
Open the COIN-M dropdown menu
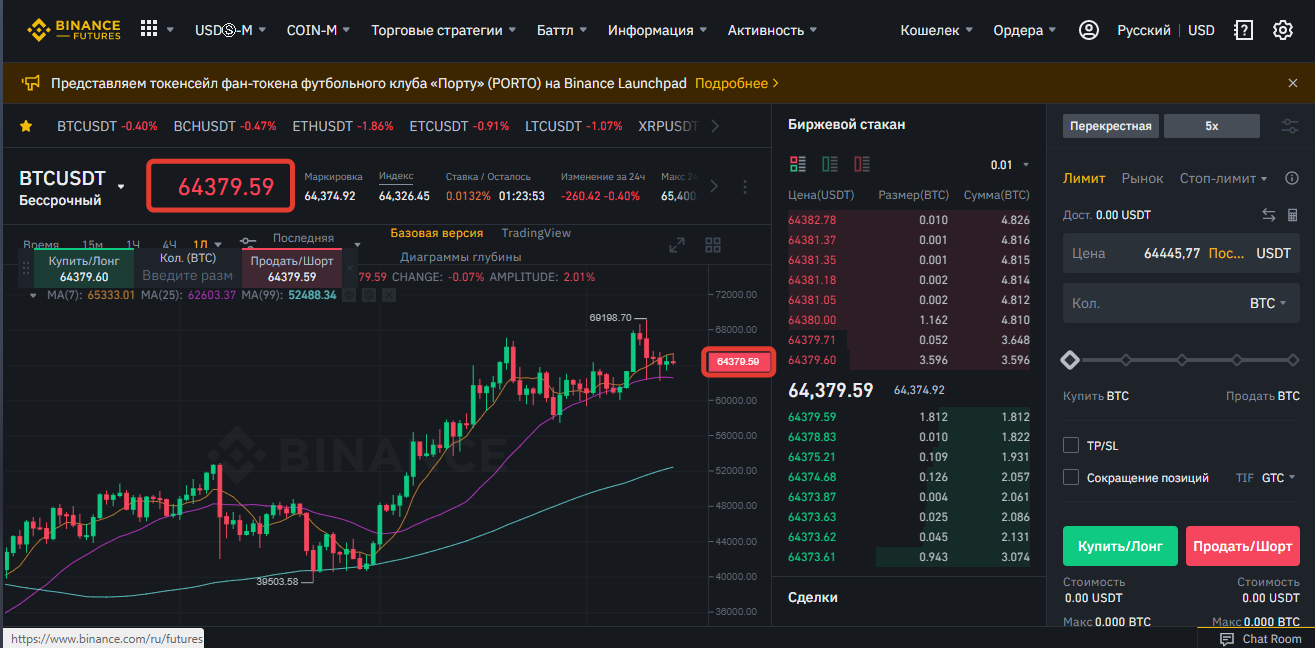click(x=318, y=30)
